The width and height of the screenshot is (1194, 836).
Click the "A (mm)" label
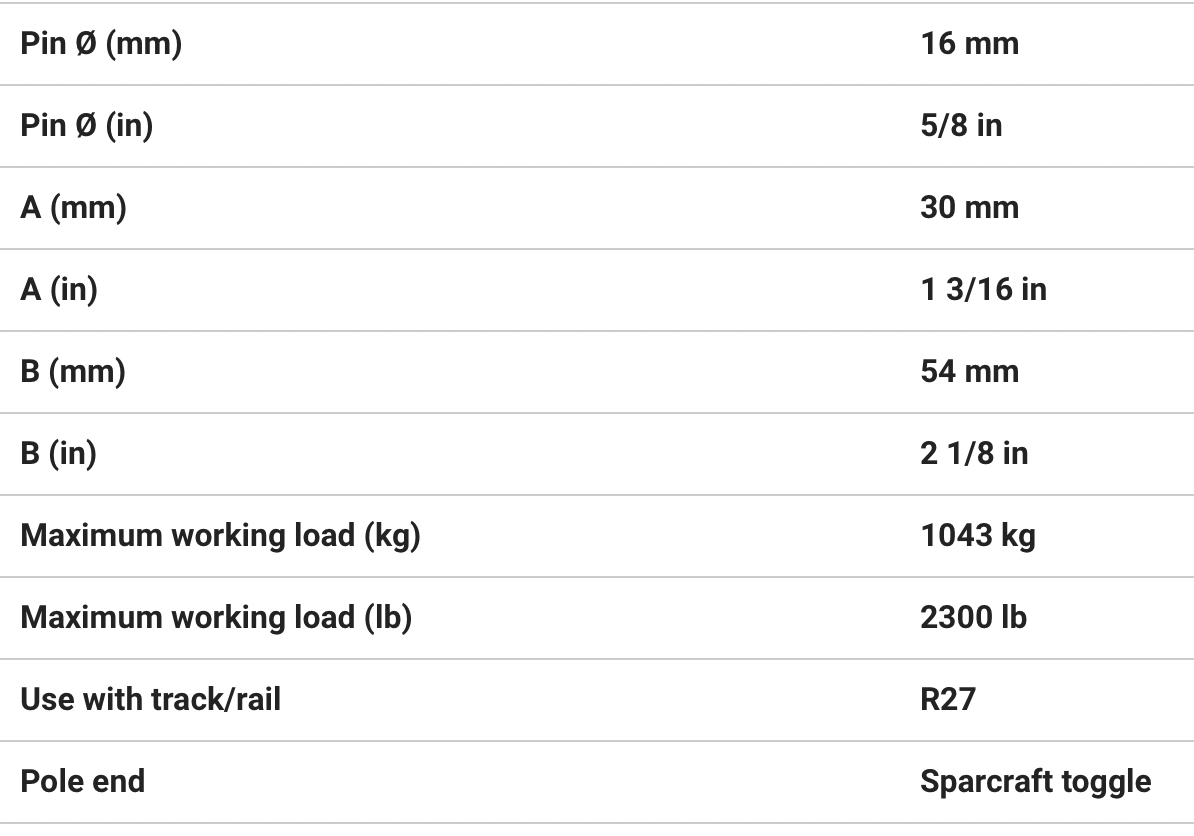pyautogui.click(x=73, y=208)
